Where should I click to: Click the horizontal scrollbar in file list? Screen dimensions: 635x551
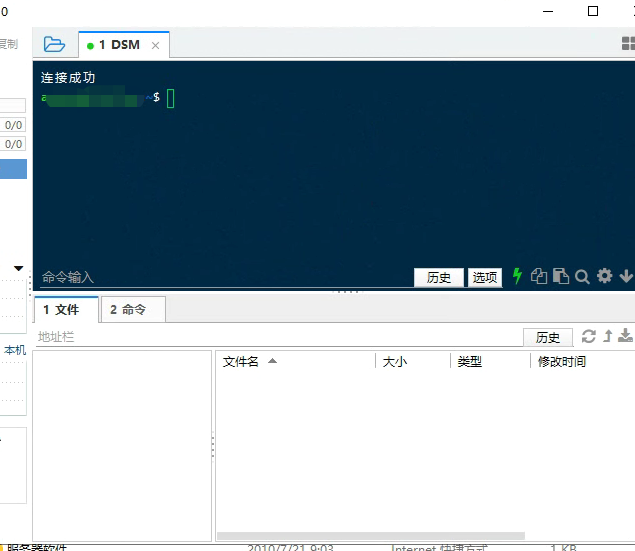pyautogui.click(x=371, y=536)
